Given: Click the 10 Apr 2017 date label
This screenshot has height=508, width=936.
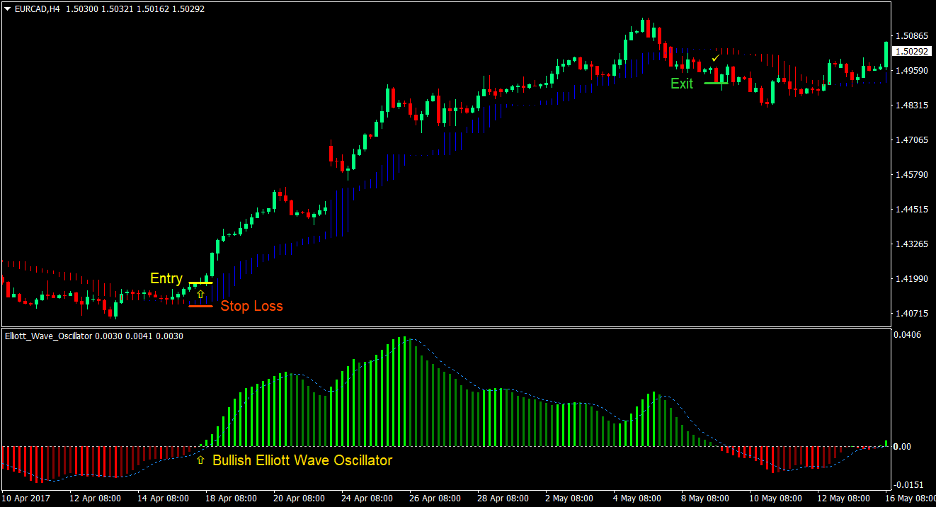Looking at the screenshot, I should point(26,498).
